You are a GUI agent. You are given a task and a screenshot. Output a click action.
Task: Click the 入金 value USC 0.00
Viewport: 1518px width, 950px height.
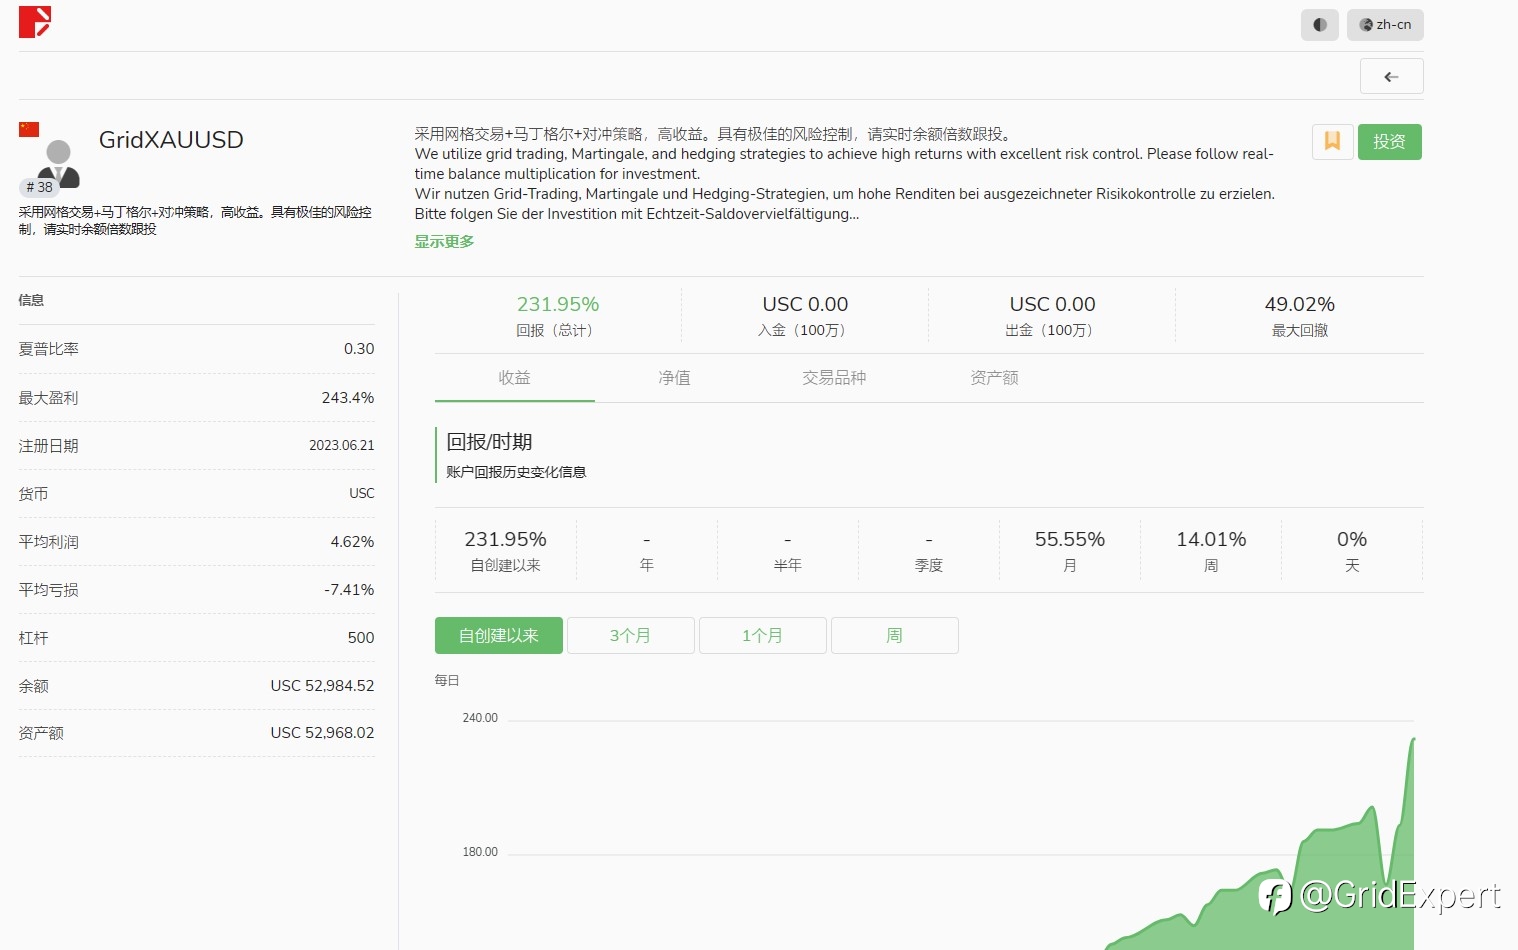click(805, 304)
